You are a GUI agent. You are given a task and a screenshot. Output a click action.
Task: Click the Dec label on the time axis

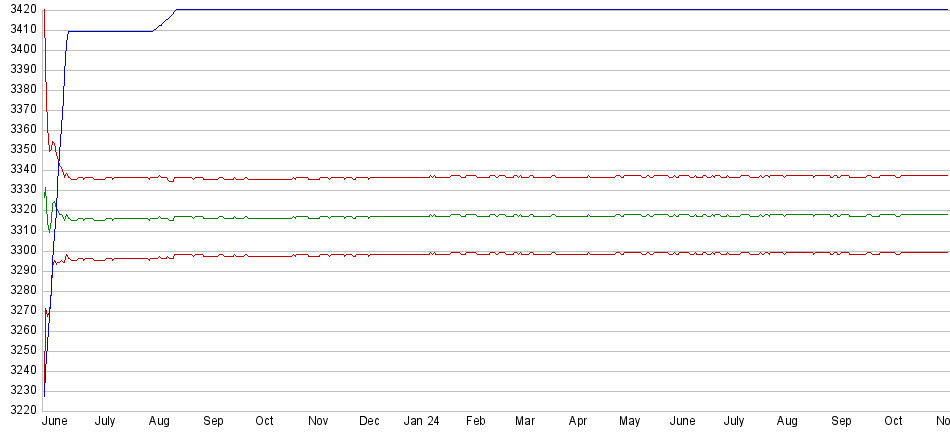click(369, 422)
